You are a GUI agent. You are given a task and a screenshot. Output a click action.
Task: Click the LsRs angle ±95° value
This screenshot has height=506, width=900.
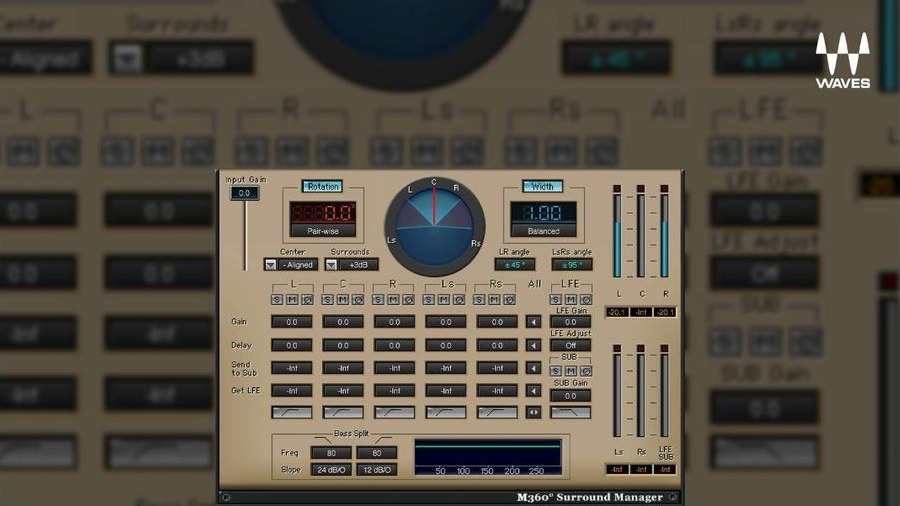click(x=572, y=264)
